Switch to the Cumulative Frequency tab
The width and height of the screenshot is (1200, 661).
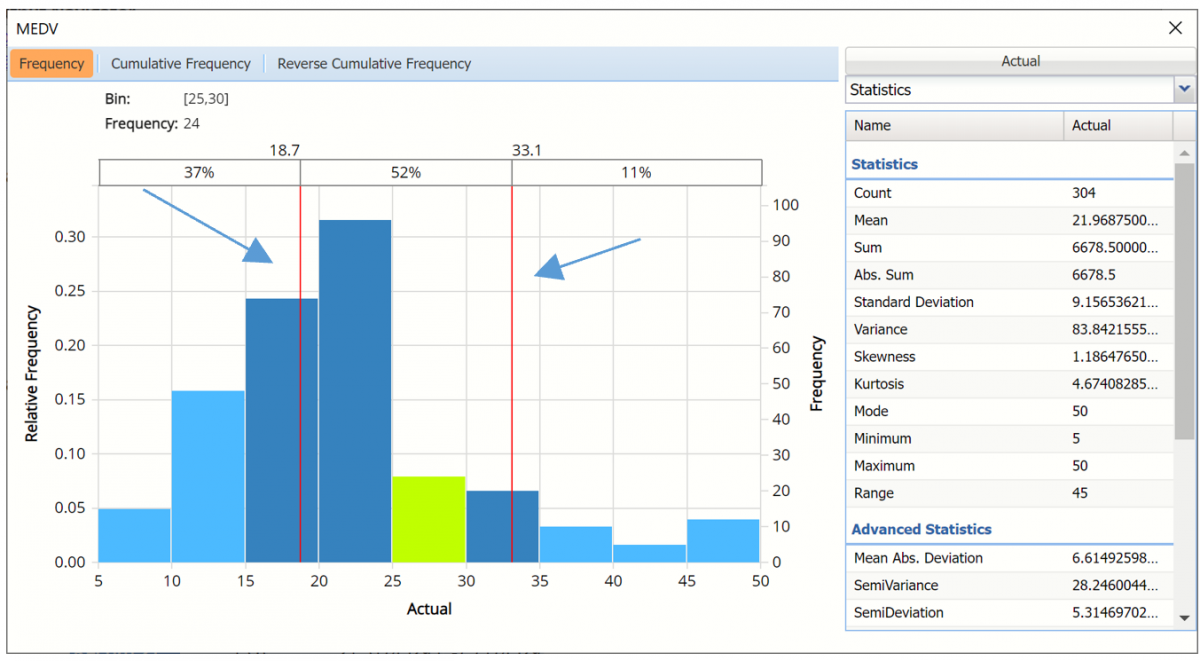point(180,64)
